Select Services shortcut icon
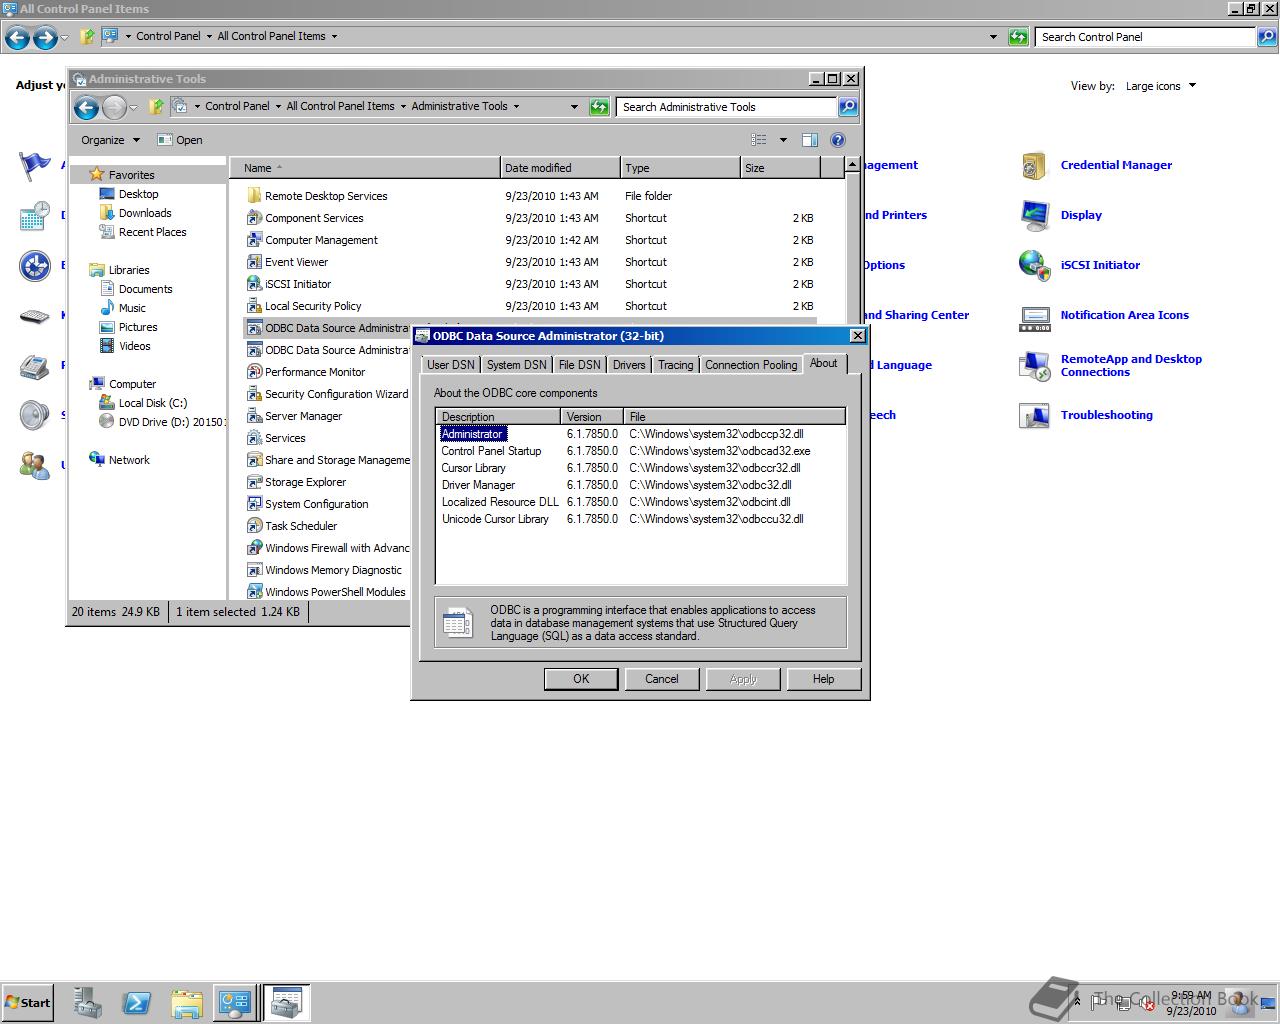Screen dimensions: 1280x1024 coord(254,438)
